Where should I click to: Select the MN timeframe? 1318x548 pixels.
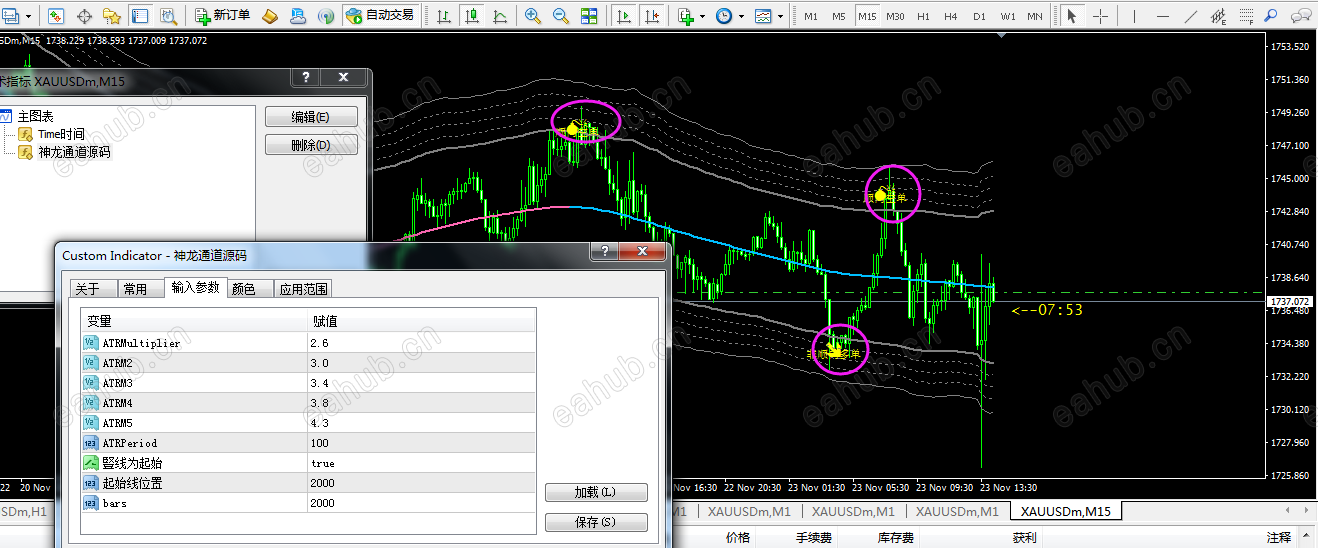(x=1035, y=16)
